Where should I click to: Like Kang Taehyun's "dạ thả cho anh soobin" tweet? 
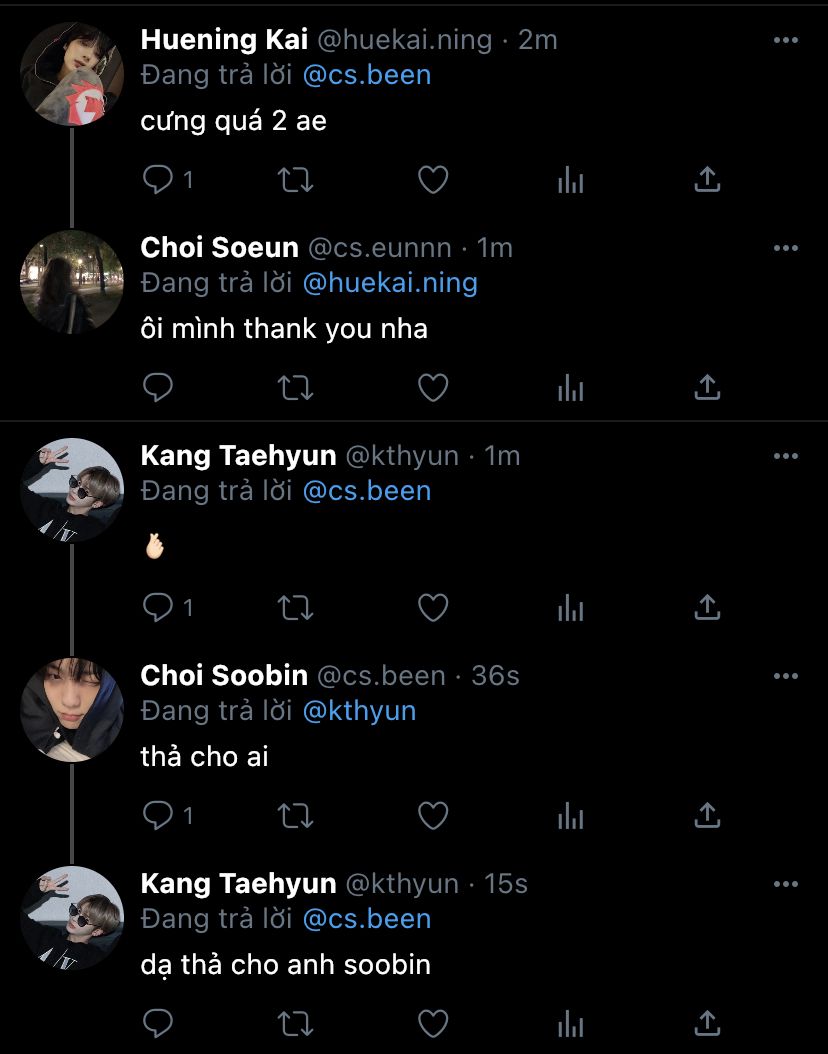[x=432, y=1024]
